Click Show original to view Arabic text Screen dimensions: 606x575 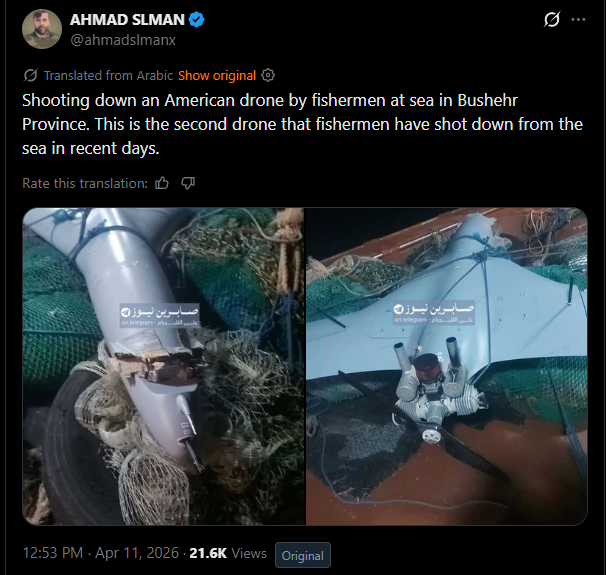[x=217, y=75]
